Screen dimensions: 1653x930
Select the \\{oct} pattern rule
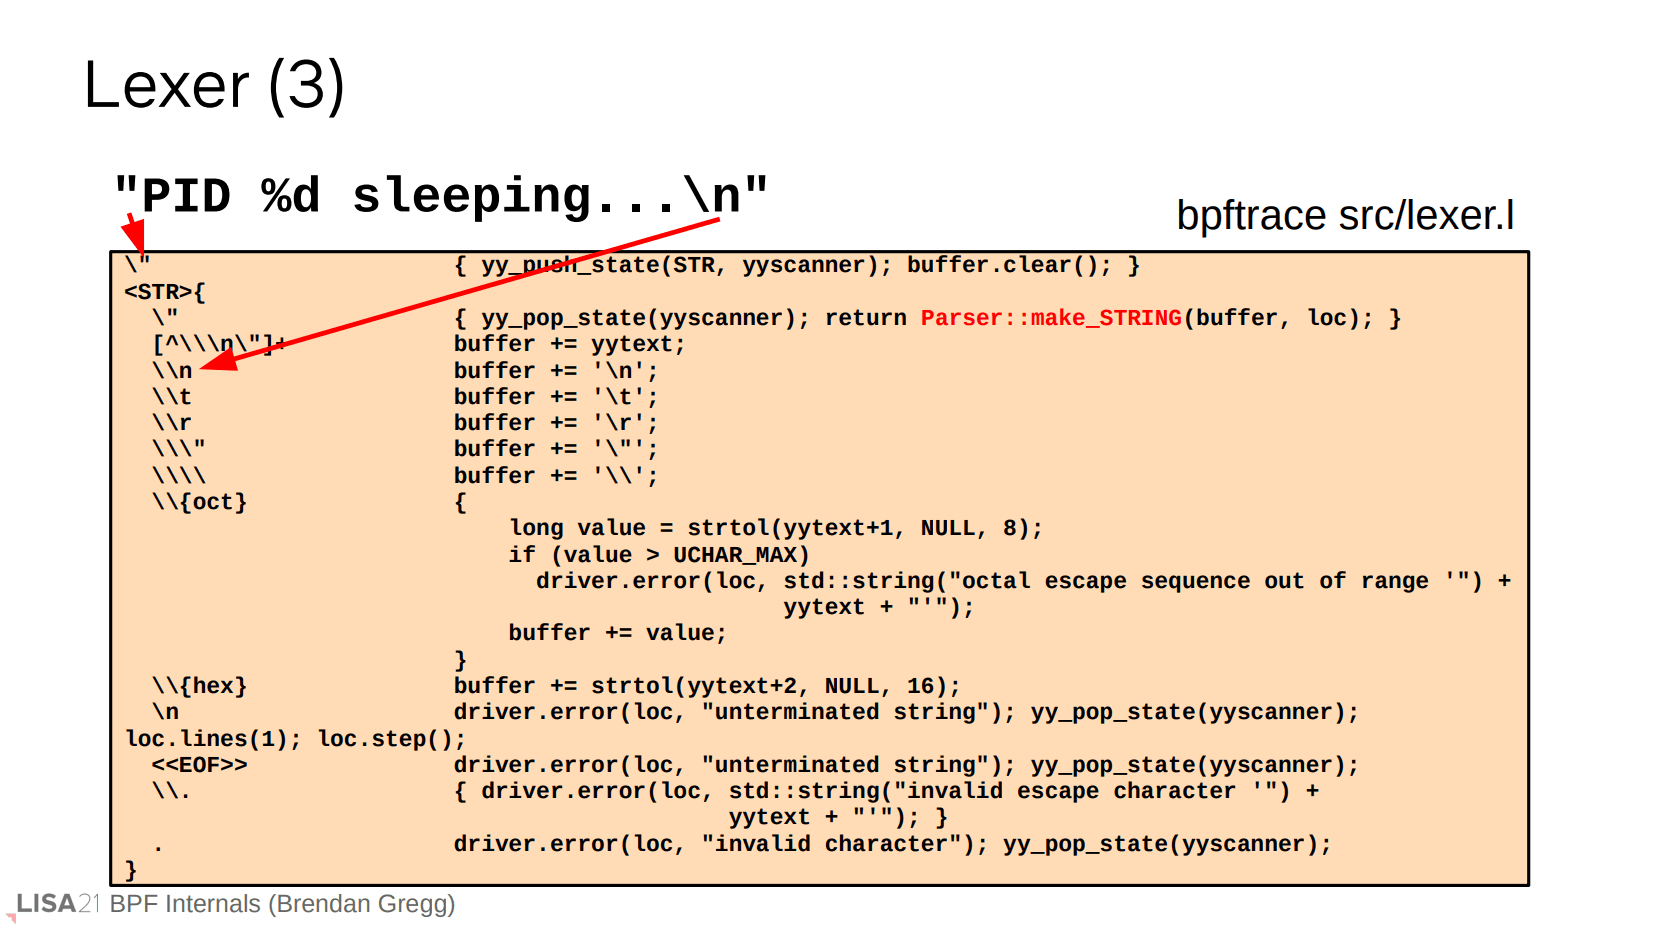[x=199, y=502]
